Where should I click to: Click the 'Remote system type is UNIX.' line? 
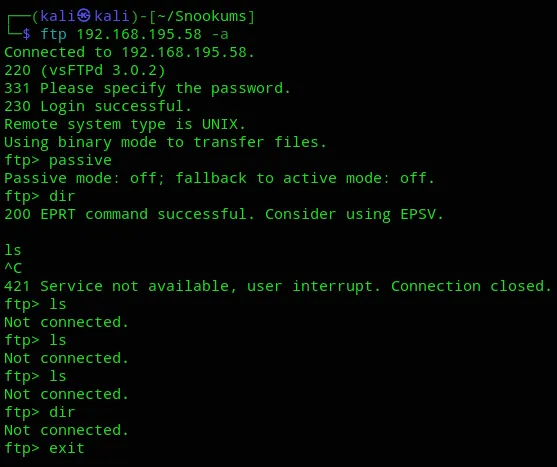click(x=125, y=124)
